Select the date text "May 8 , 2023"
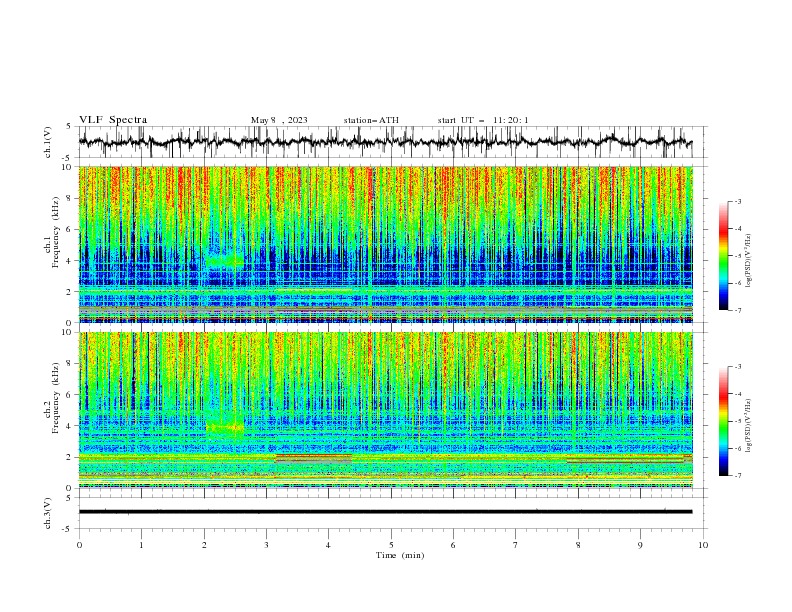This screenshot has width=792, height=612. pos(279,120)
